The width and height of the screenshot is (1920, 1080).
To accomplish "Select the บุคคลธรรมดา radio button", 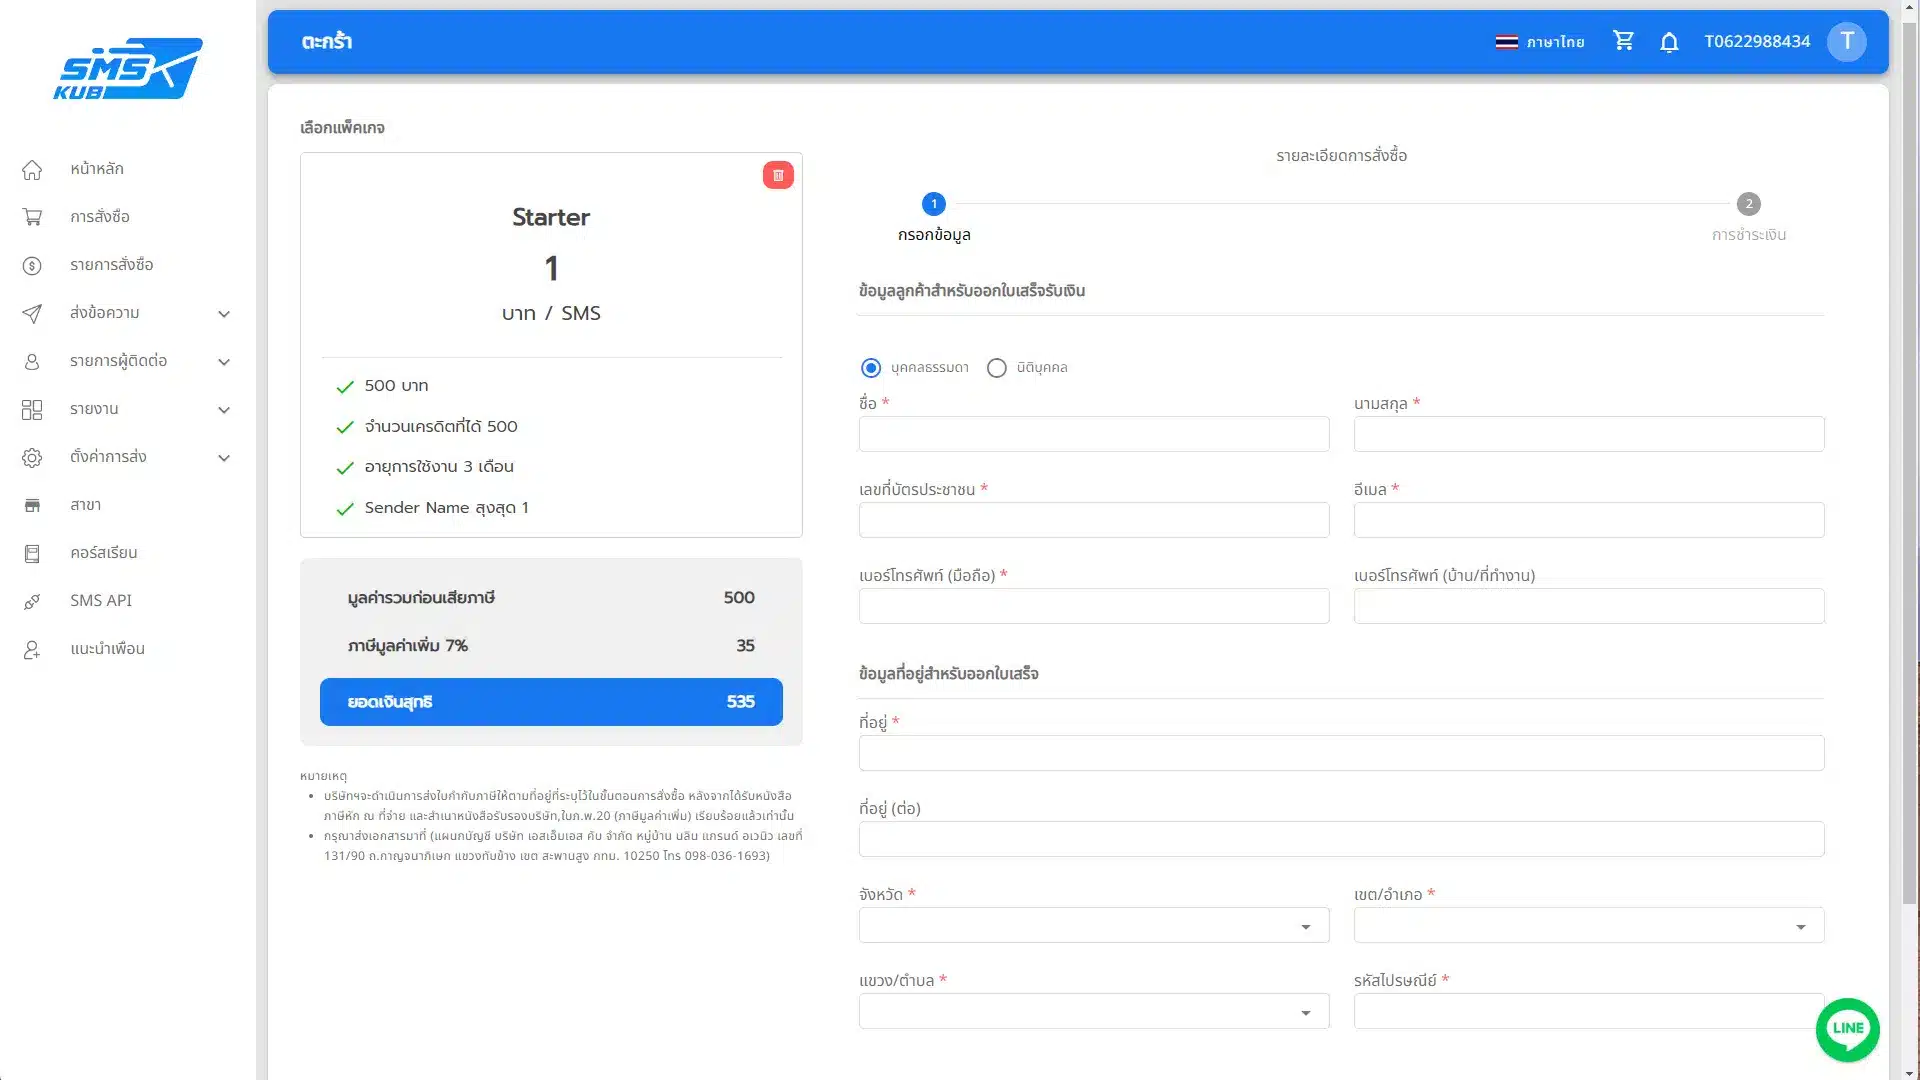I will pyautogui.click(x=871, y=368).
